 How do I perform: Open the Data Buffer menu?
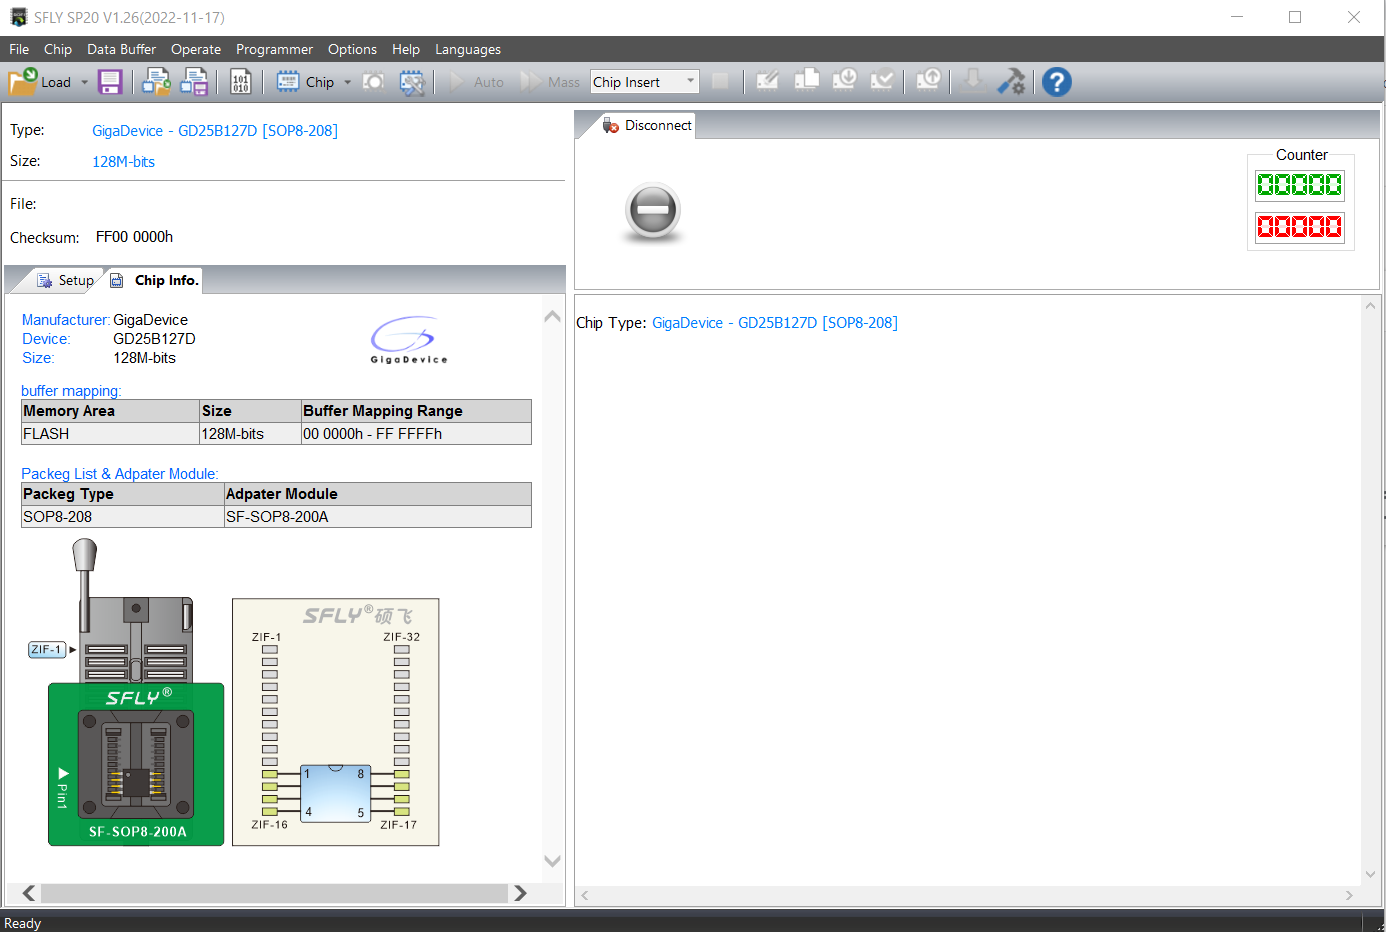pyautogui.click(x=121, y=49)
